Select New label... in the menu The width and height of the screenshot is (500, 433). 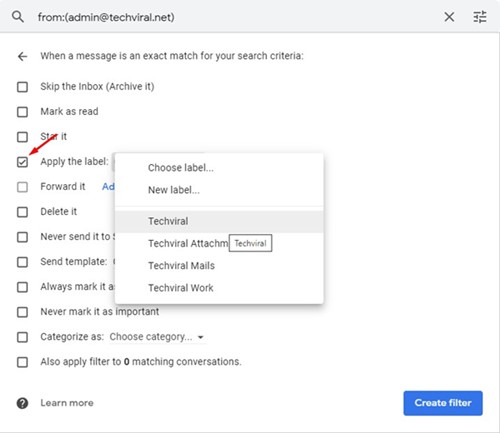[x=219, y=190]
